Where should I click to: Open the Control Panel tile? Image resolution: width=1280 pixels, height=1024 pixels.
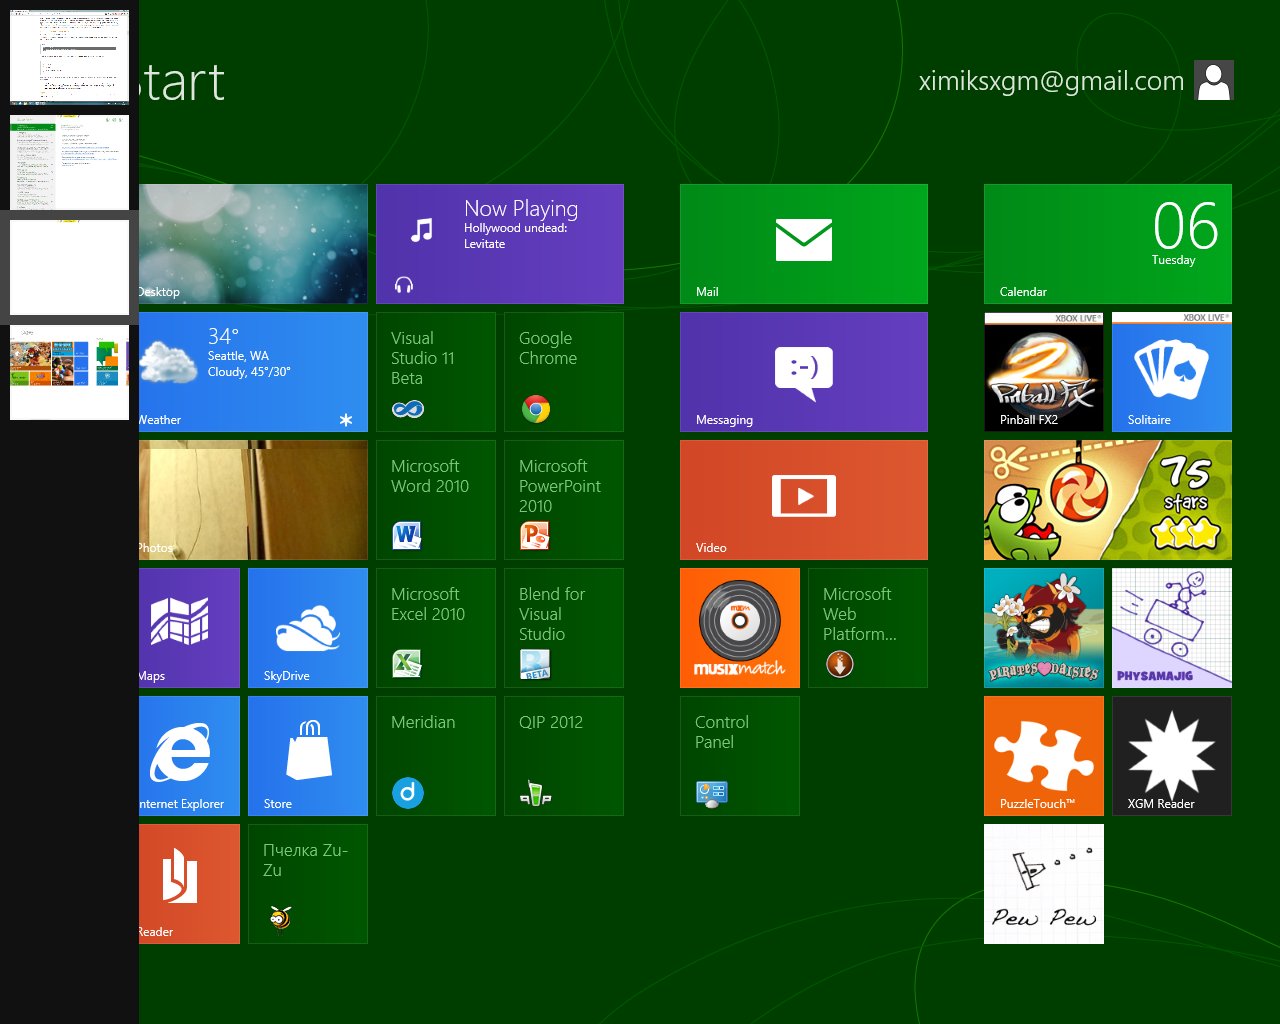pos(740,756)
